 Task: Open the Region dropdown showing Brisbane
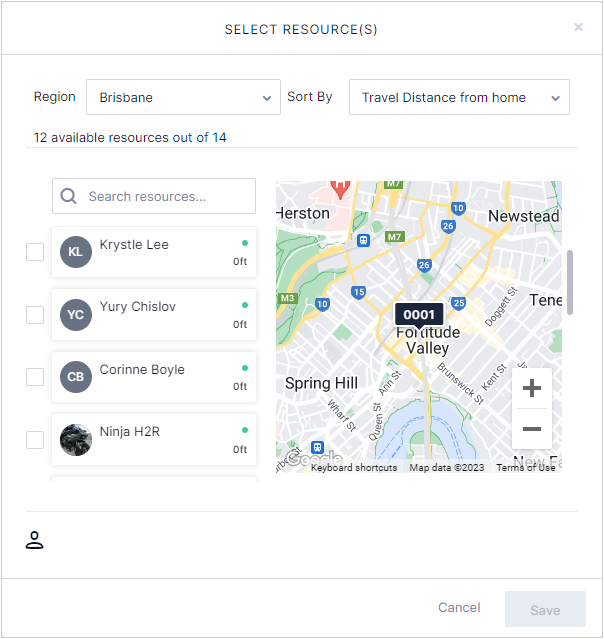point(183,97)
